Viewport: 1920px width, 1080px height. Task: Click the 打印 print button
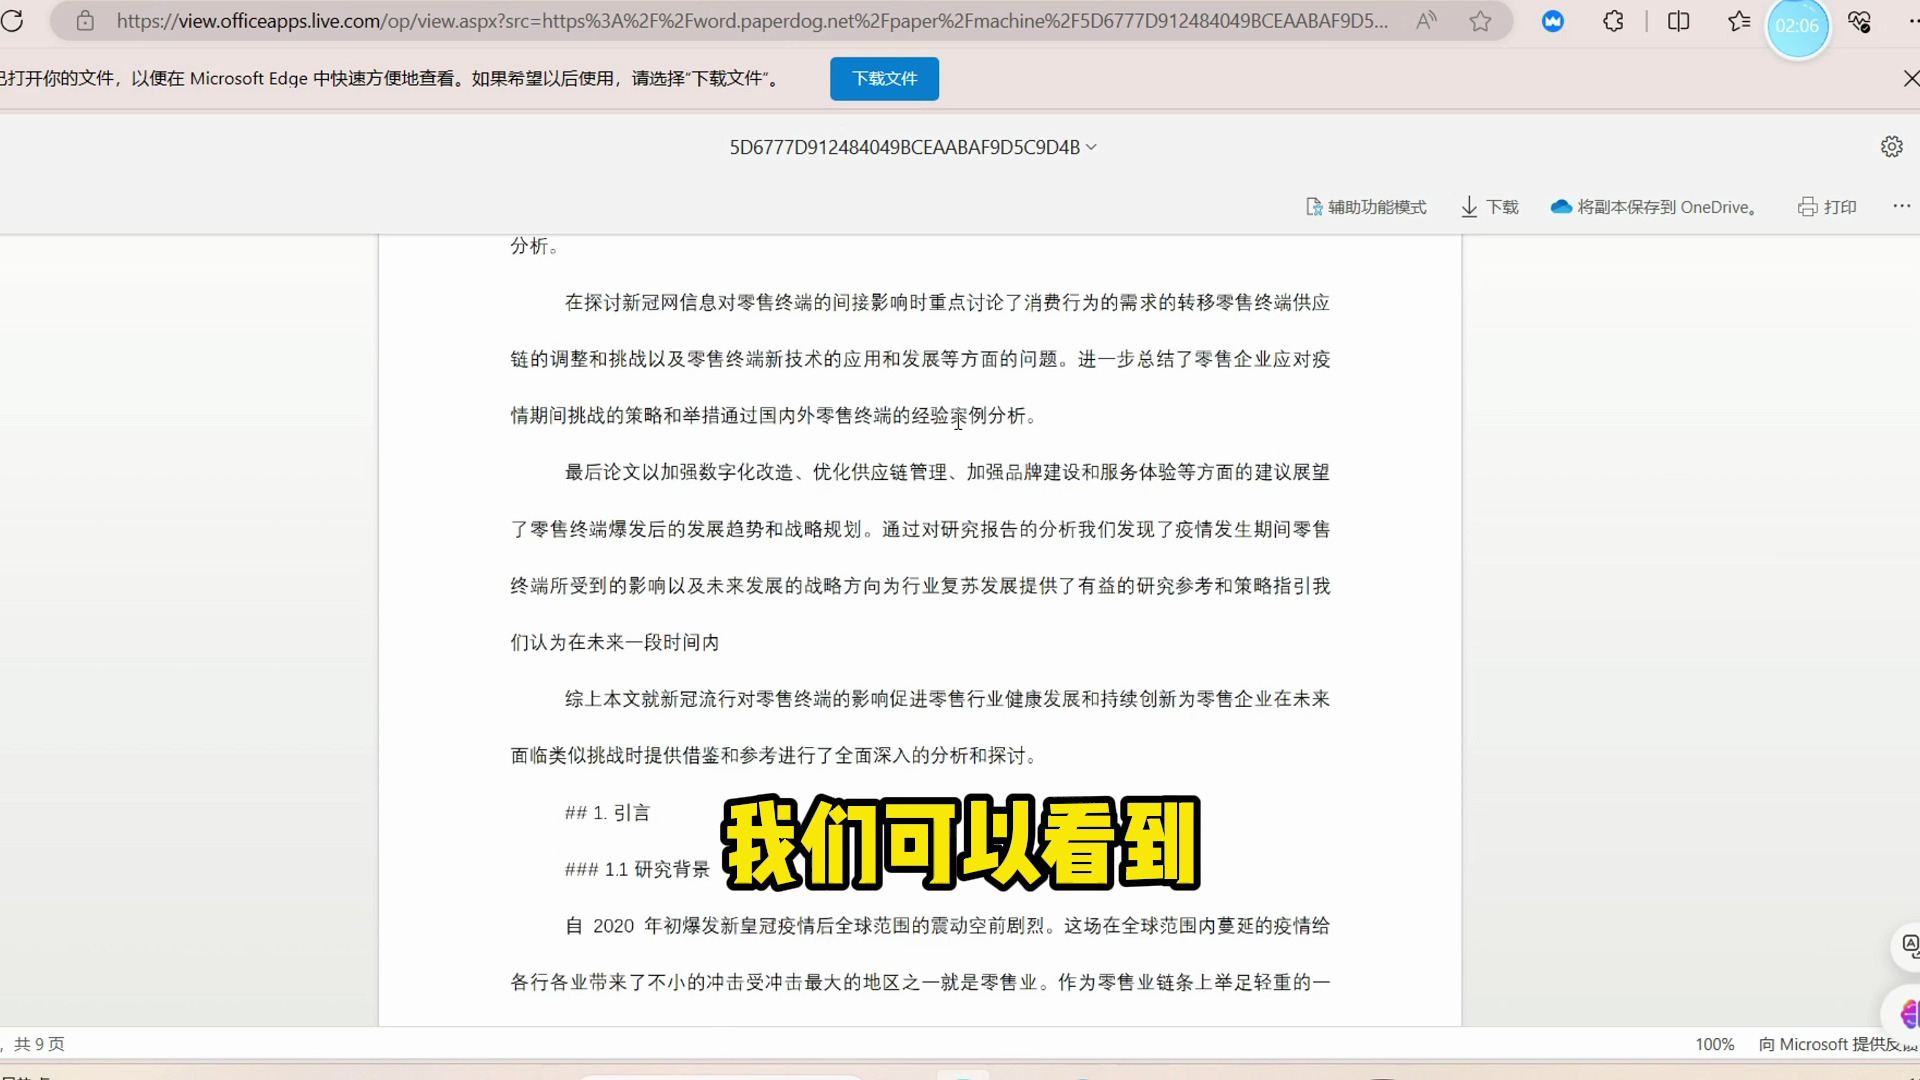pos(1827,207)
